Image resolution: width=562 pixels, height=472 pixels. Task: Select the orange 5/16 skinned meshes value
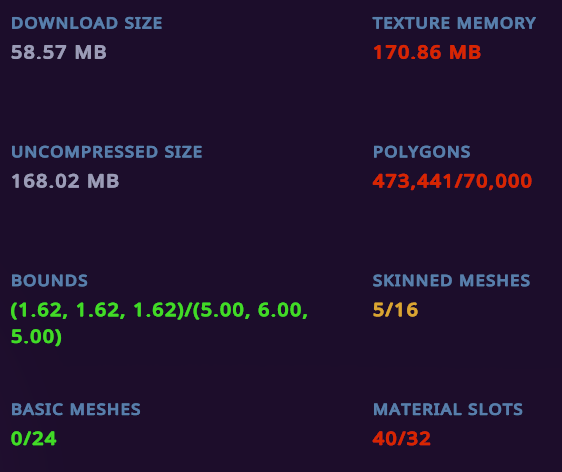coord(395,310)
